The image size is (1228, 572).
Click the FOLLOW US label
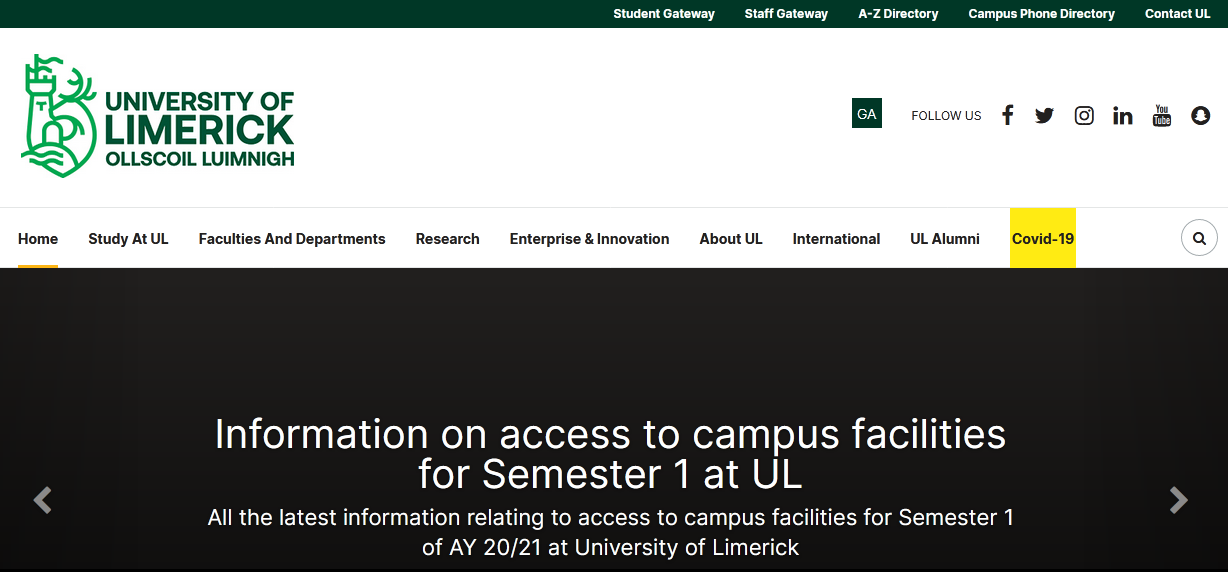pos(946,116)
